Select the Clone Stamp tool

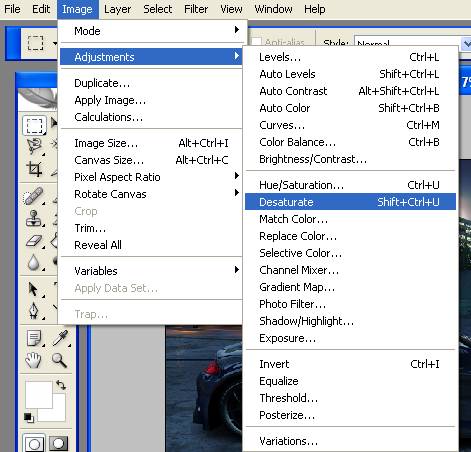point(34,219)
